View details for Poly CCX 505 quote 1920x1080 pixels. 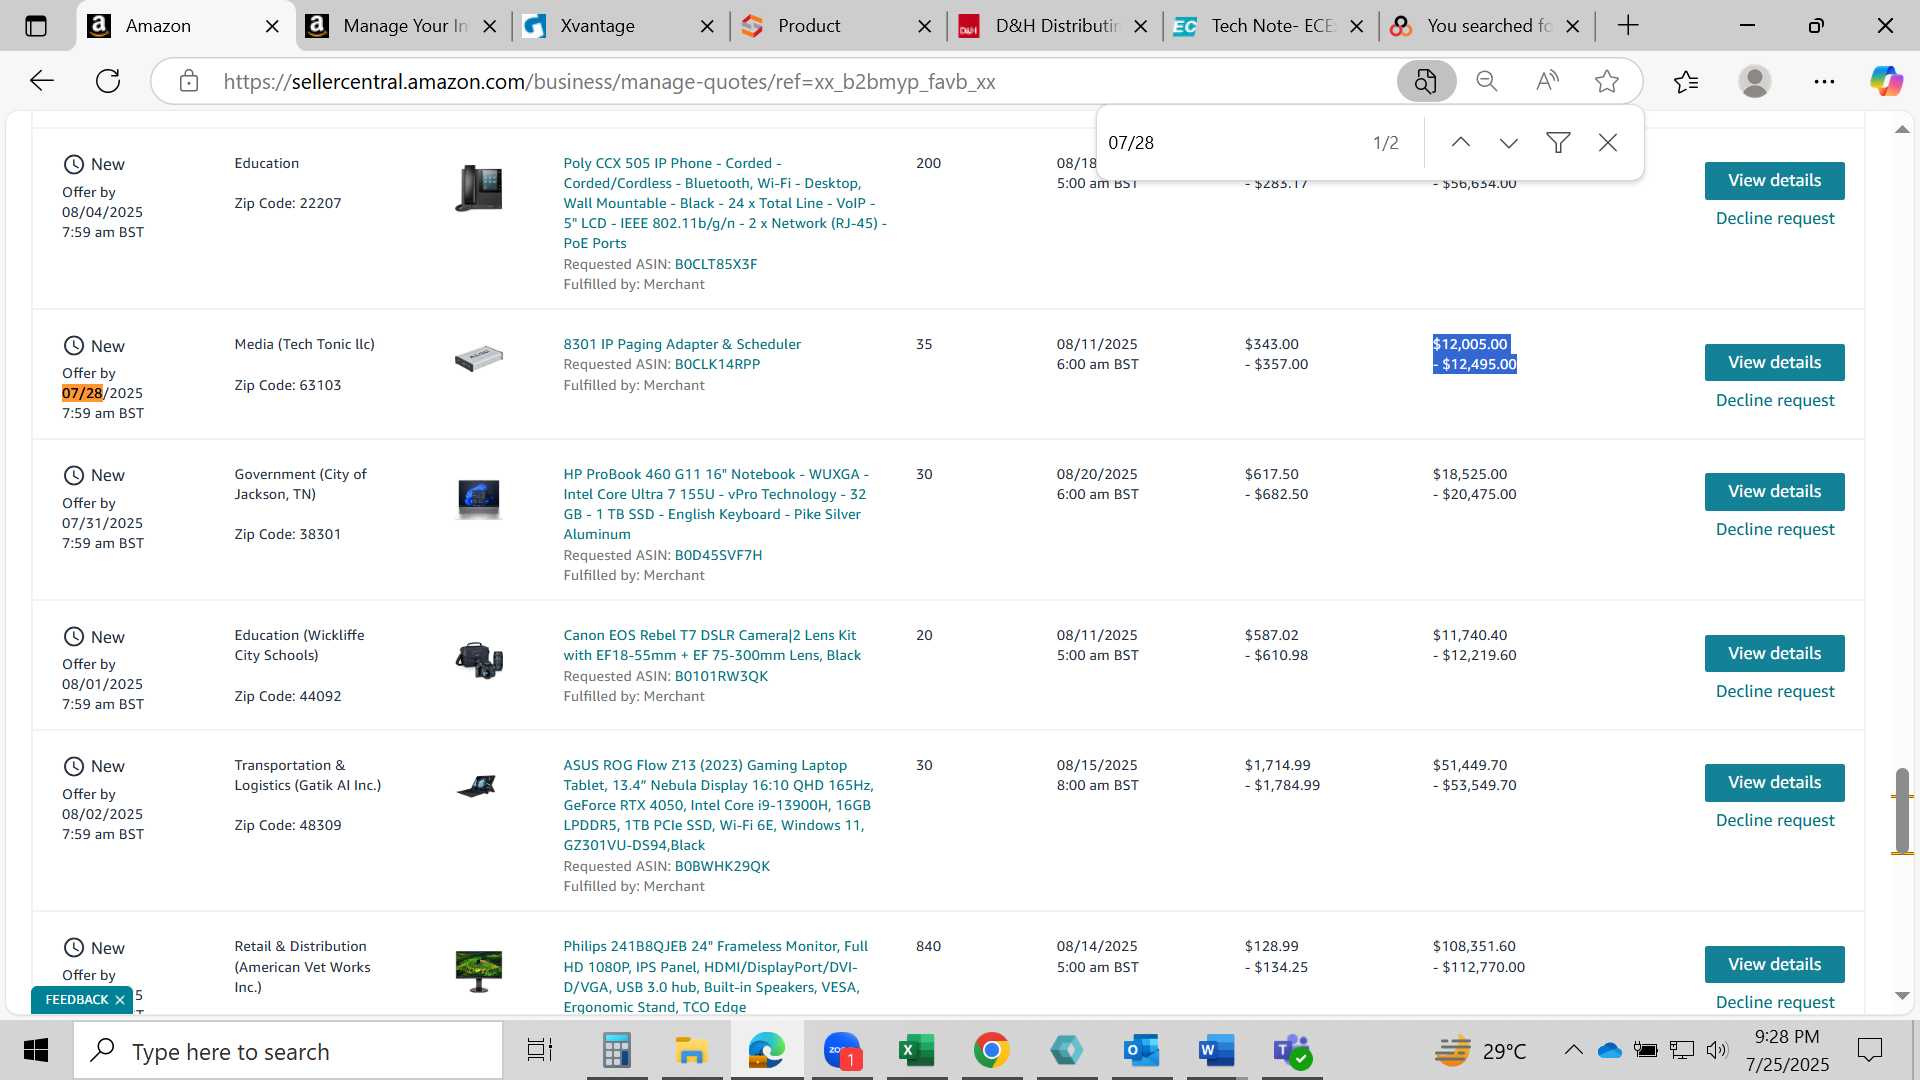click(1774, 181)
